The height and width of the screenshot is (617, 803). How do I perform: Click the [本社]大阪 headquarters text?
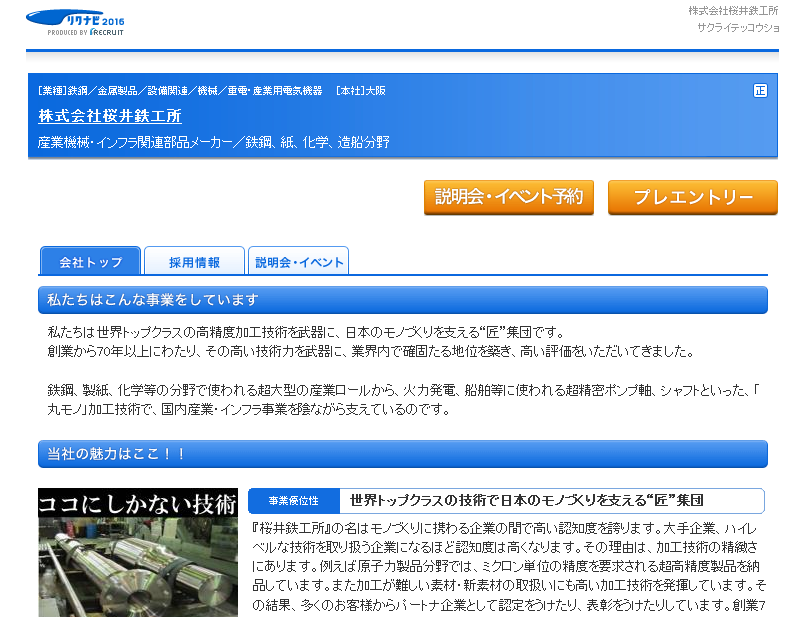[x=361, y=91]
